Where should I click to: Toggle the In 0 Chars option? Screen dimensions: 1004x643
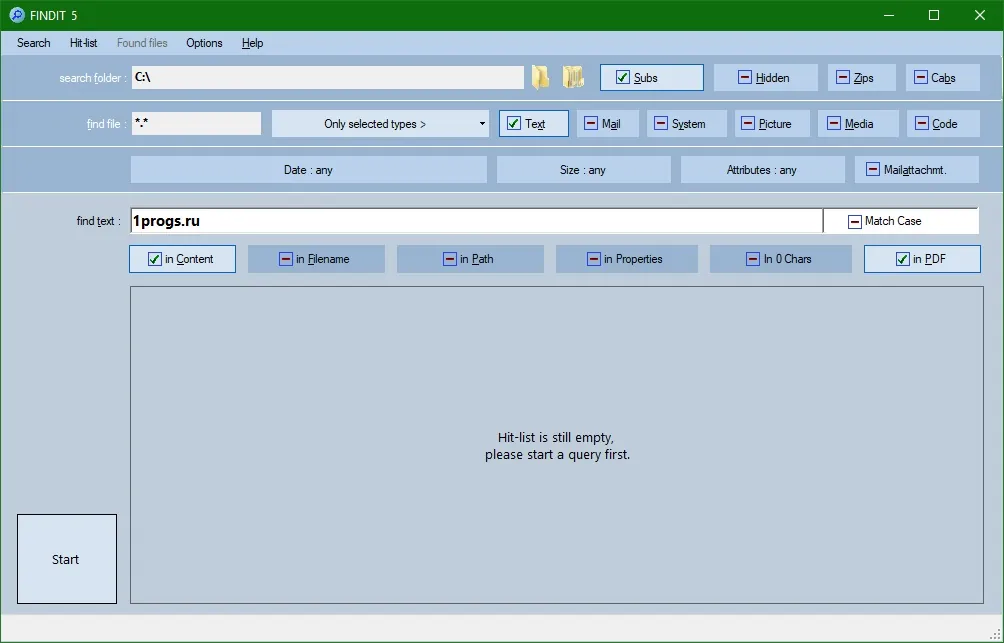point(781,259)
